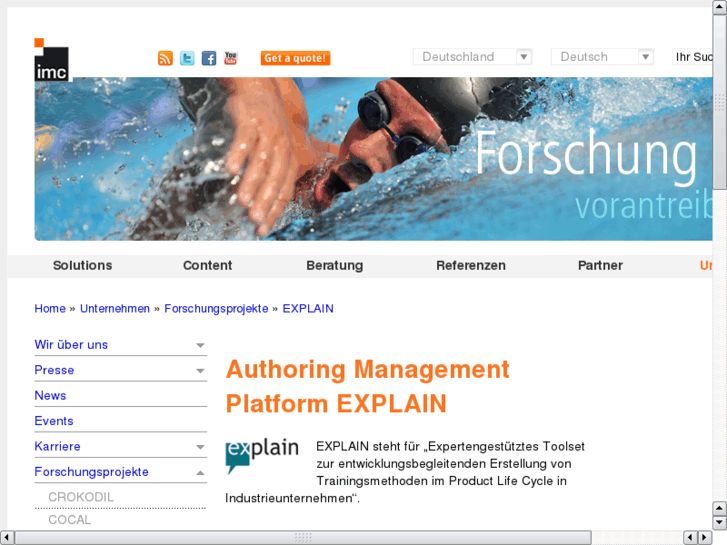Image resolution: width=727 pixels, height=545 pixels.
Task: Select the COCAL project item
Action: (x=70, y=520)
